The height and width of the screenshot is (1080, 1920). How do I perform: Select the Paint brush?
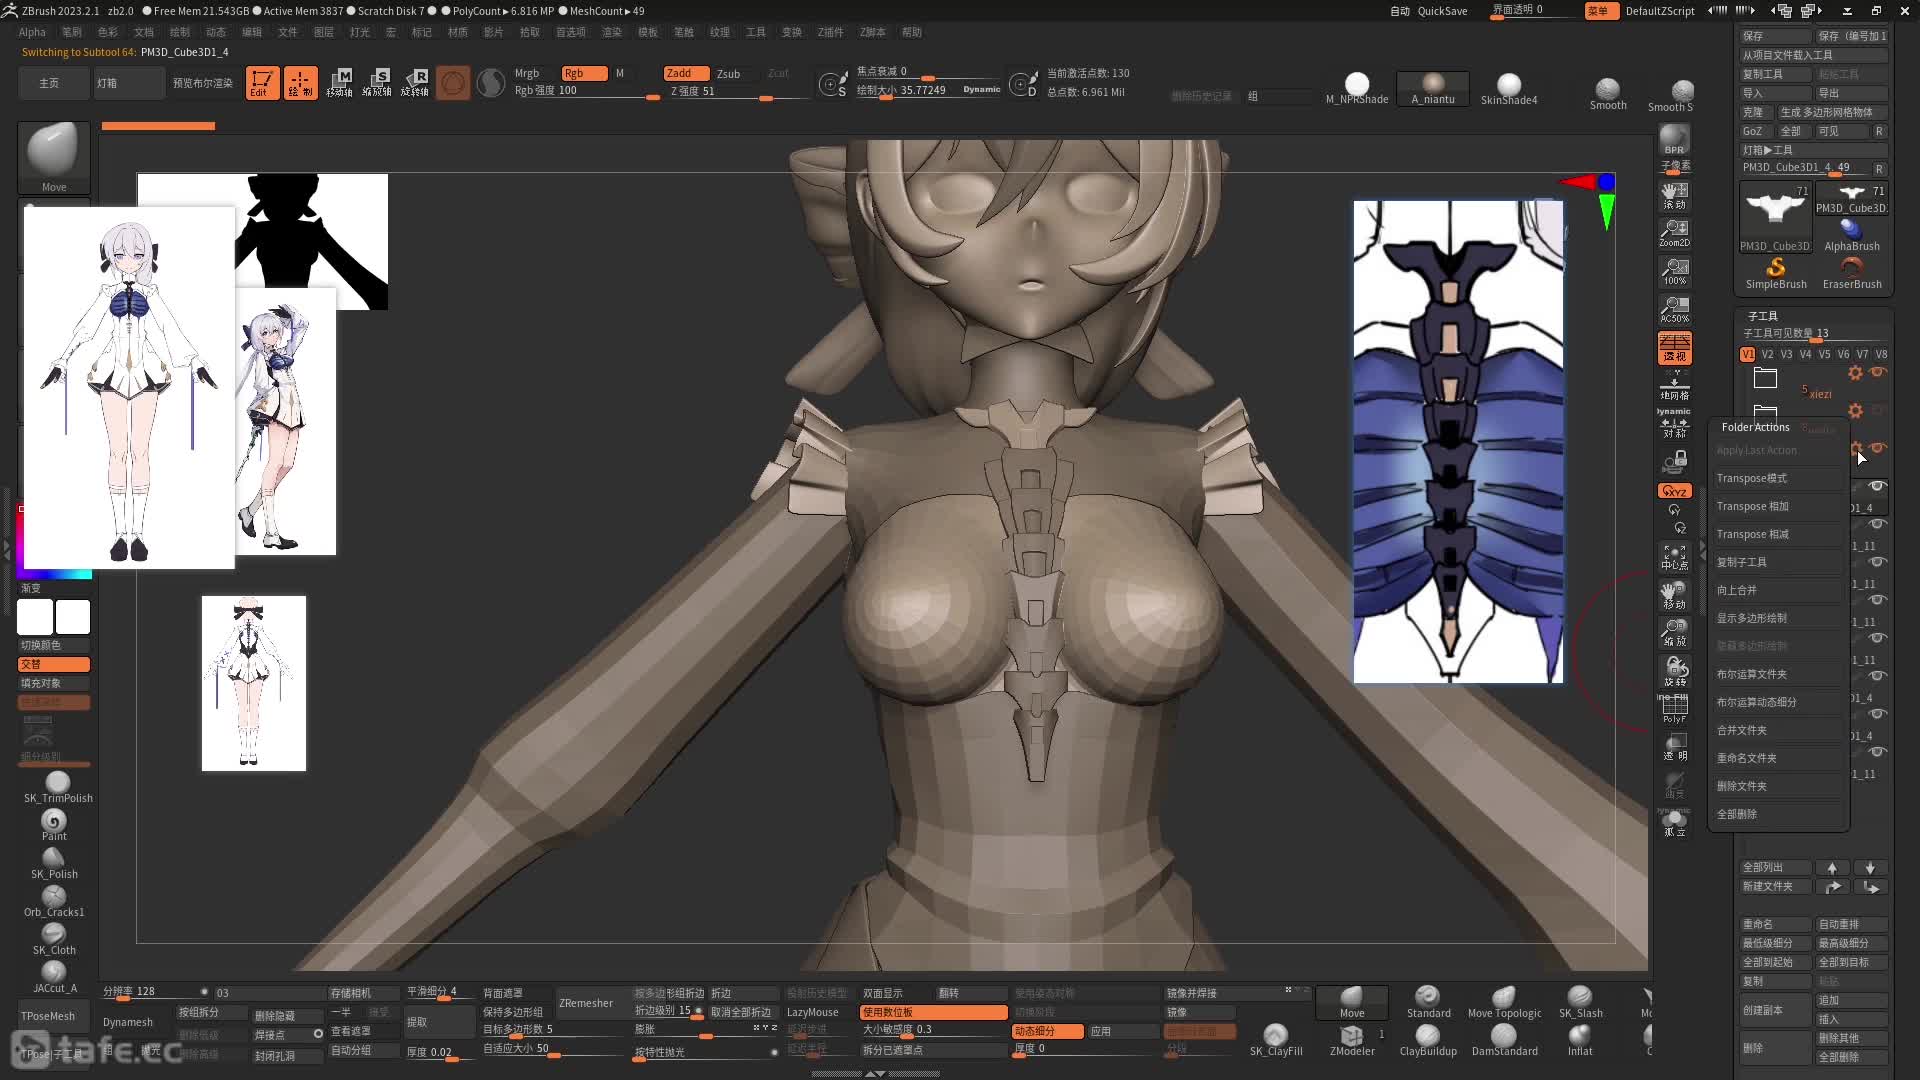pyautogui.click(x=54, y=825)
